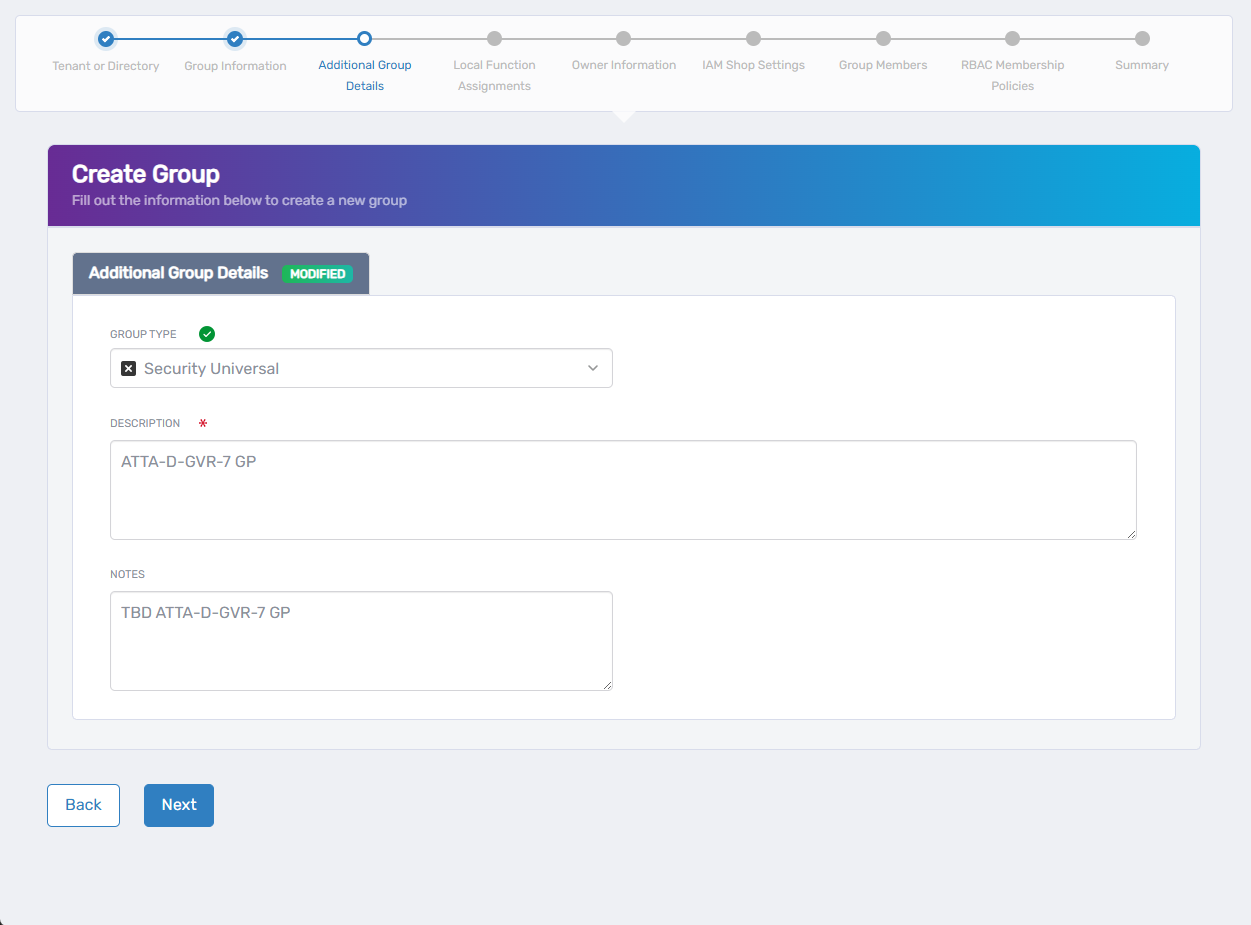
Task: Click the Group Information completed step circle
Action: click(x=235, y=39)
